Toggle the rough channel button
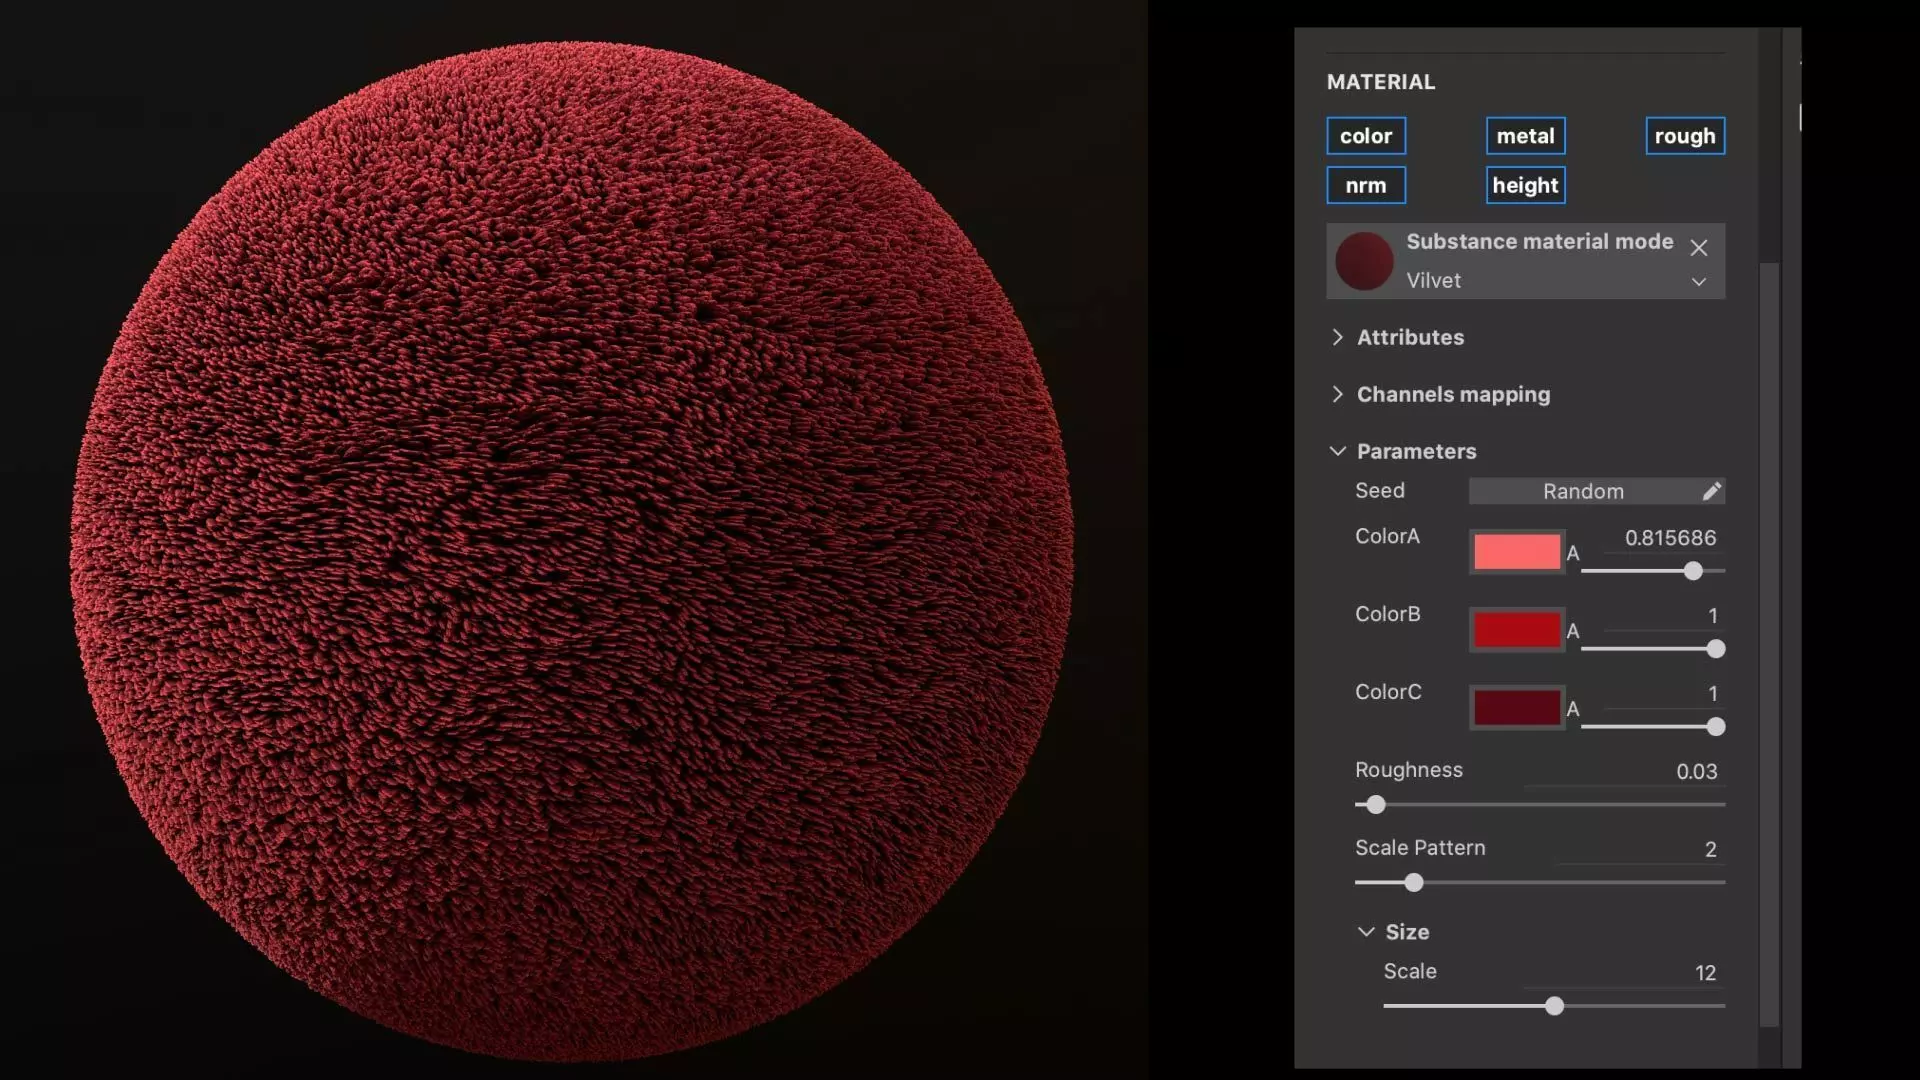Image resolution: width=1920 pixels, height=1080 pixels. tap(1684, 136)
